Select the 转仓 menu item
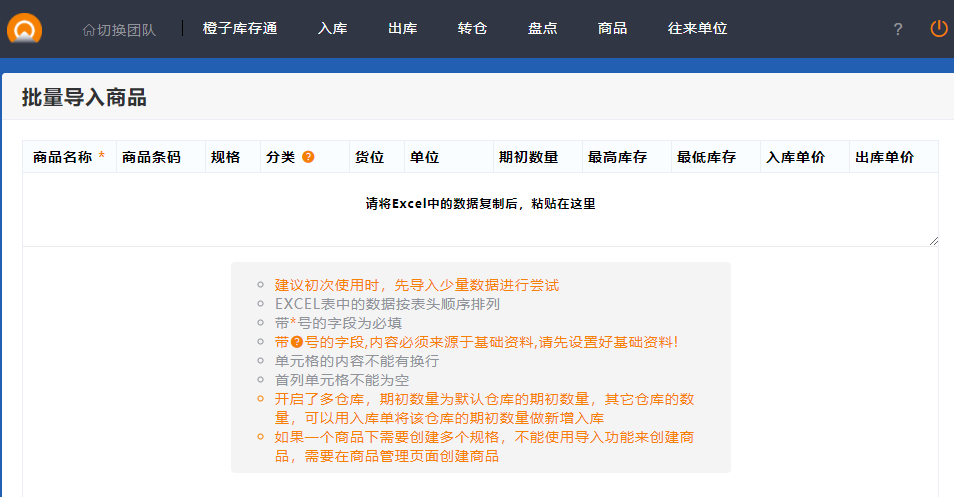This screenshot has width=954, height=497. tap(472, 29)
